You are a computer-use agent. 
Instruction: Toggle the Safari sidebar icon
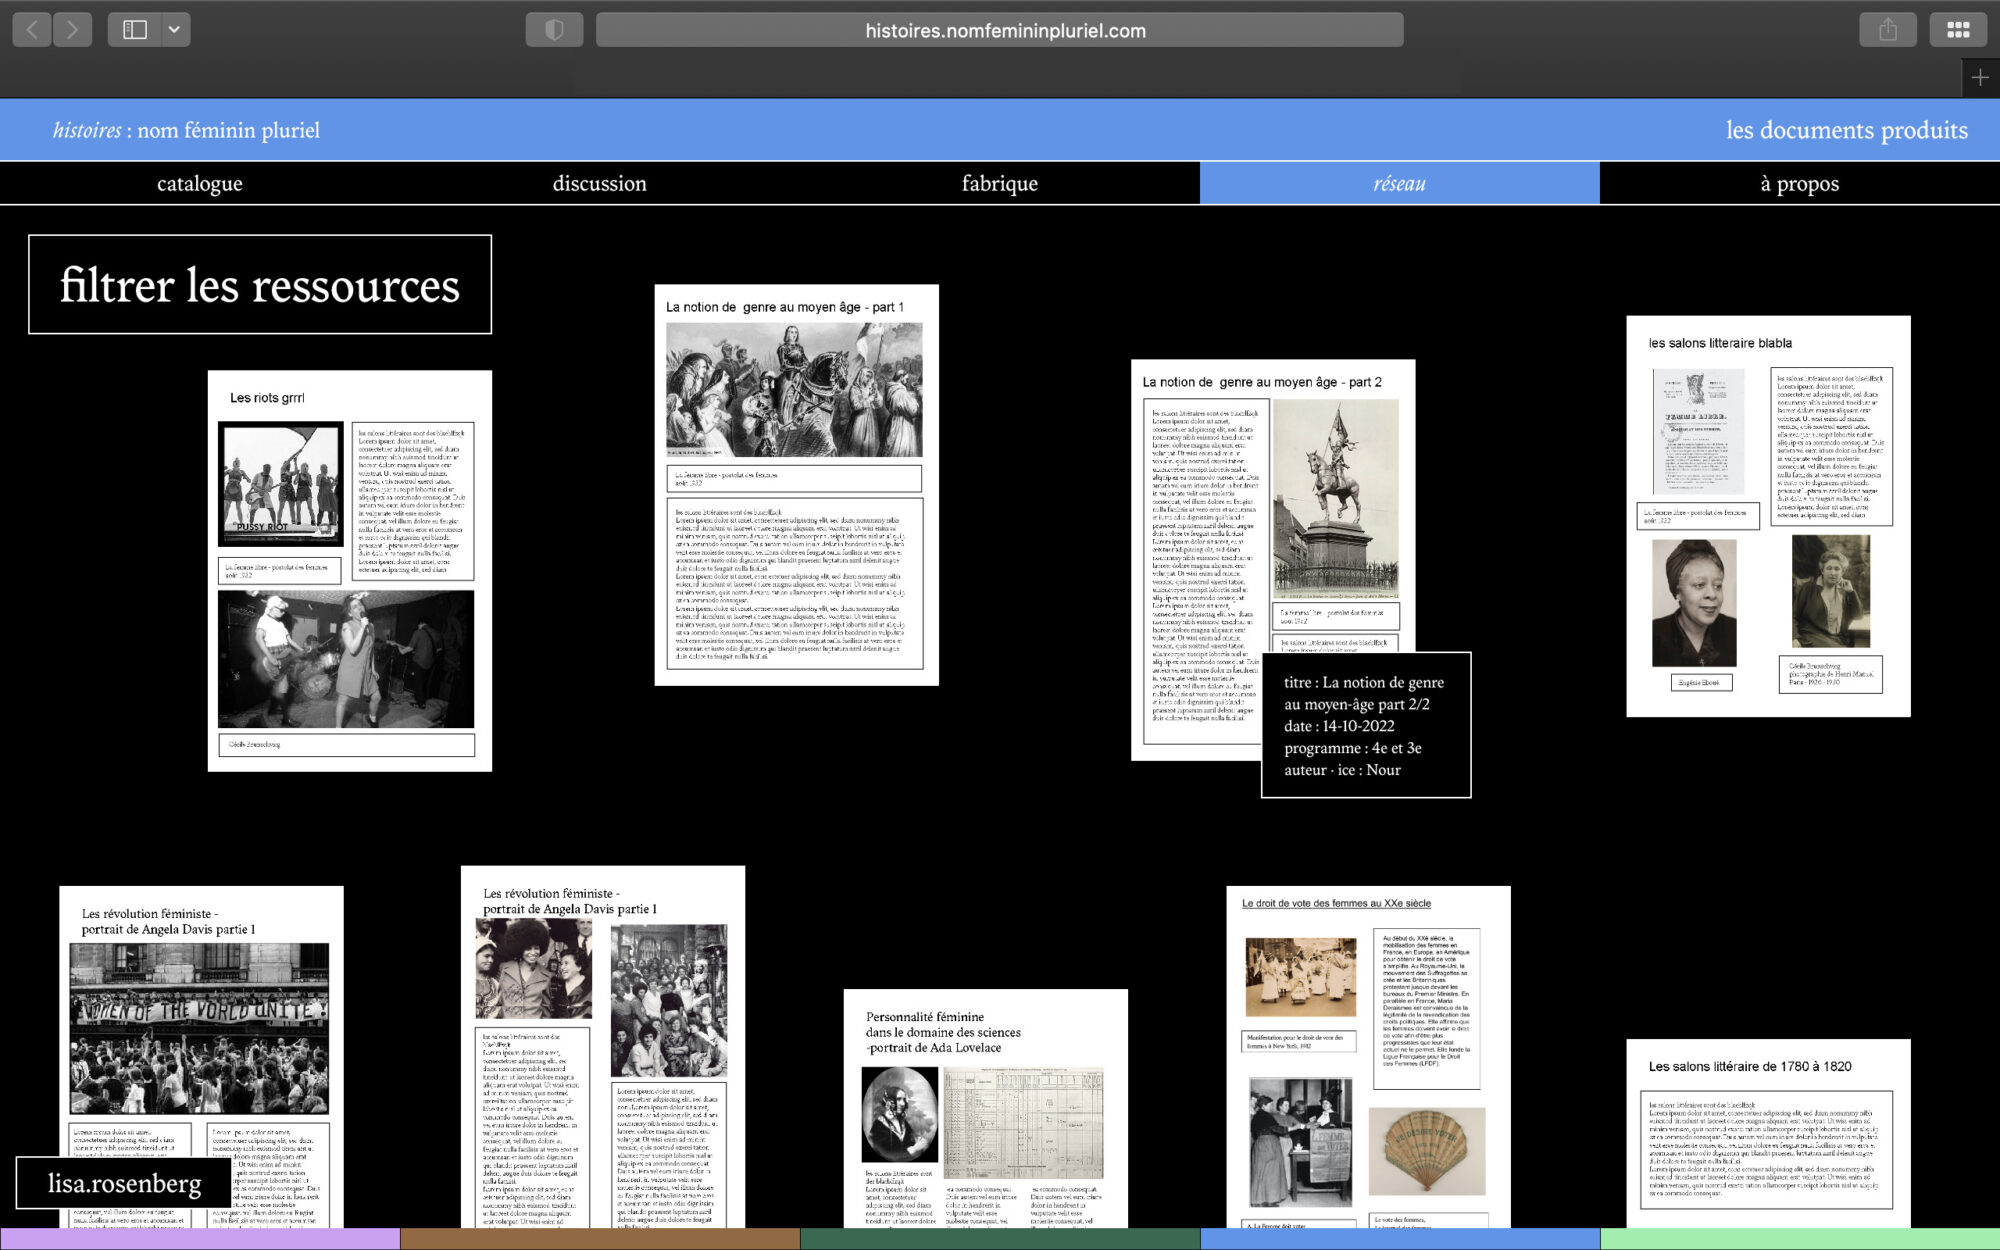click(134, 30)
